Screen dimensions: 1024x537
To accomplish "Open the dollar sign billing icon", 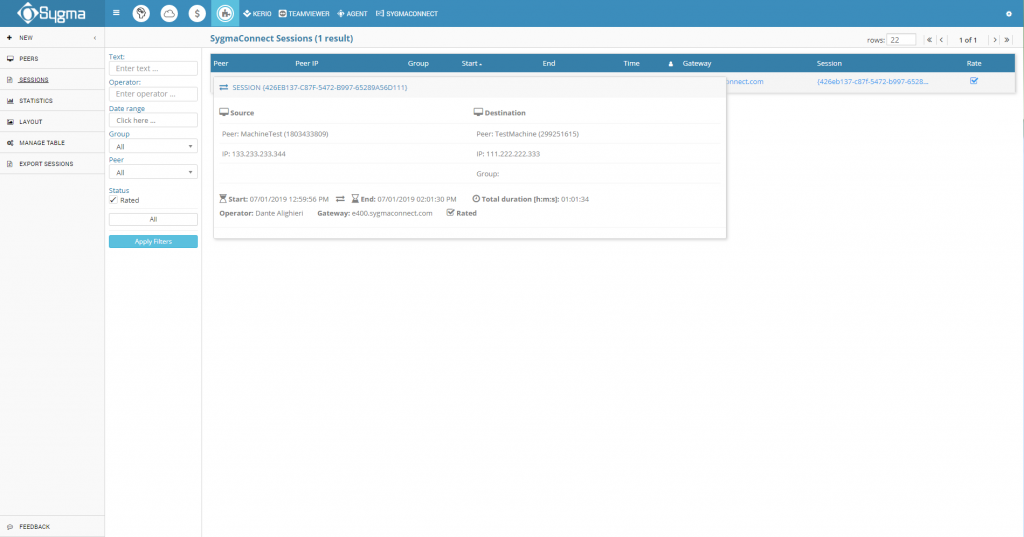I will (197, 13).
